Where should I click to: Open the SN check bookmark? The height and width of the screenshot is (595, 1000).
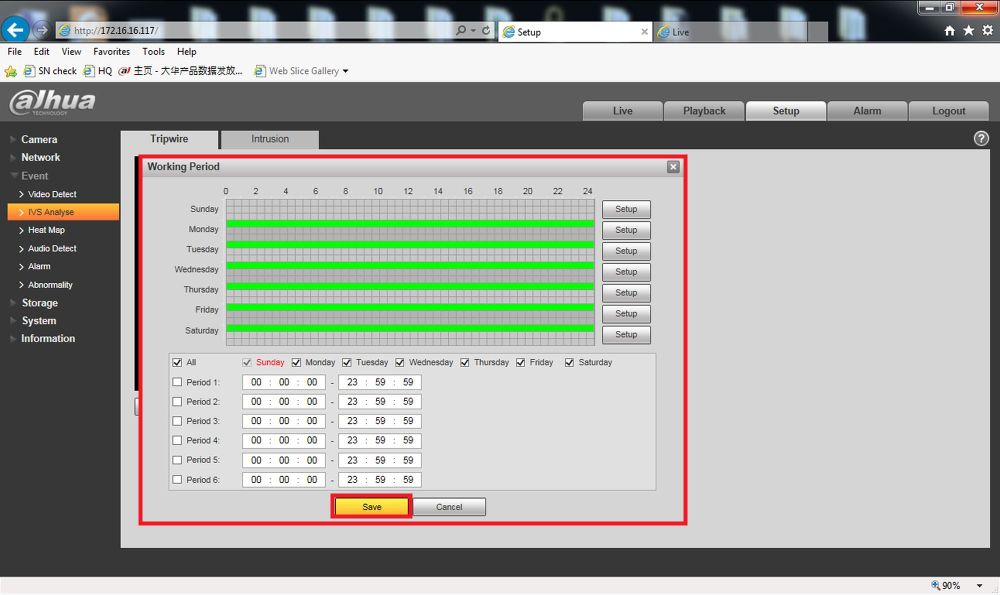(50, 71)
